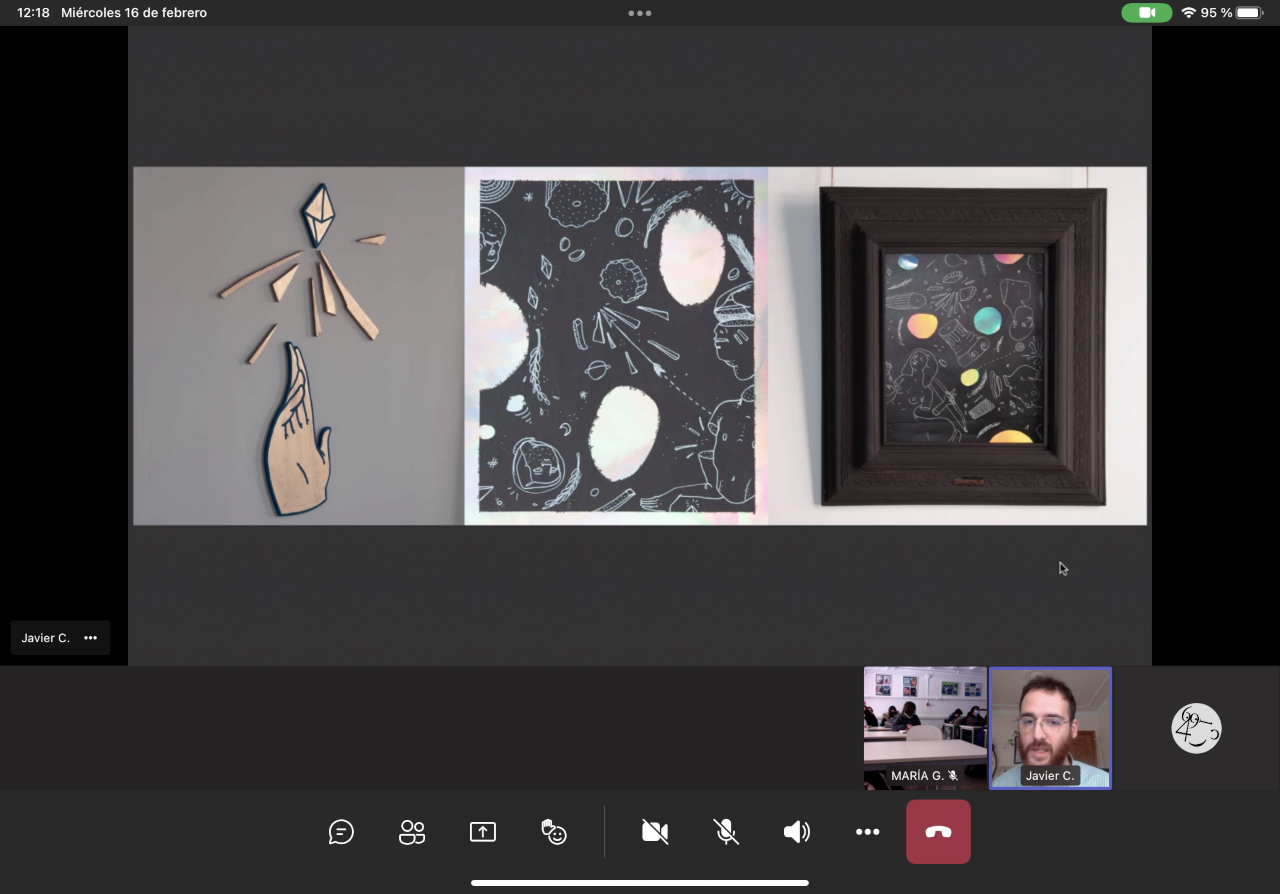
Task: Tap the Wi-Fi status icon
Action: [1188, 13]
